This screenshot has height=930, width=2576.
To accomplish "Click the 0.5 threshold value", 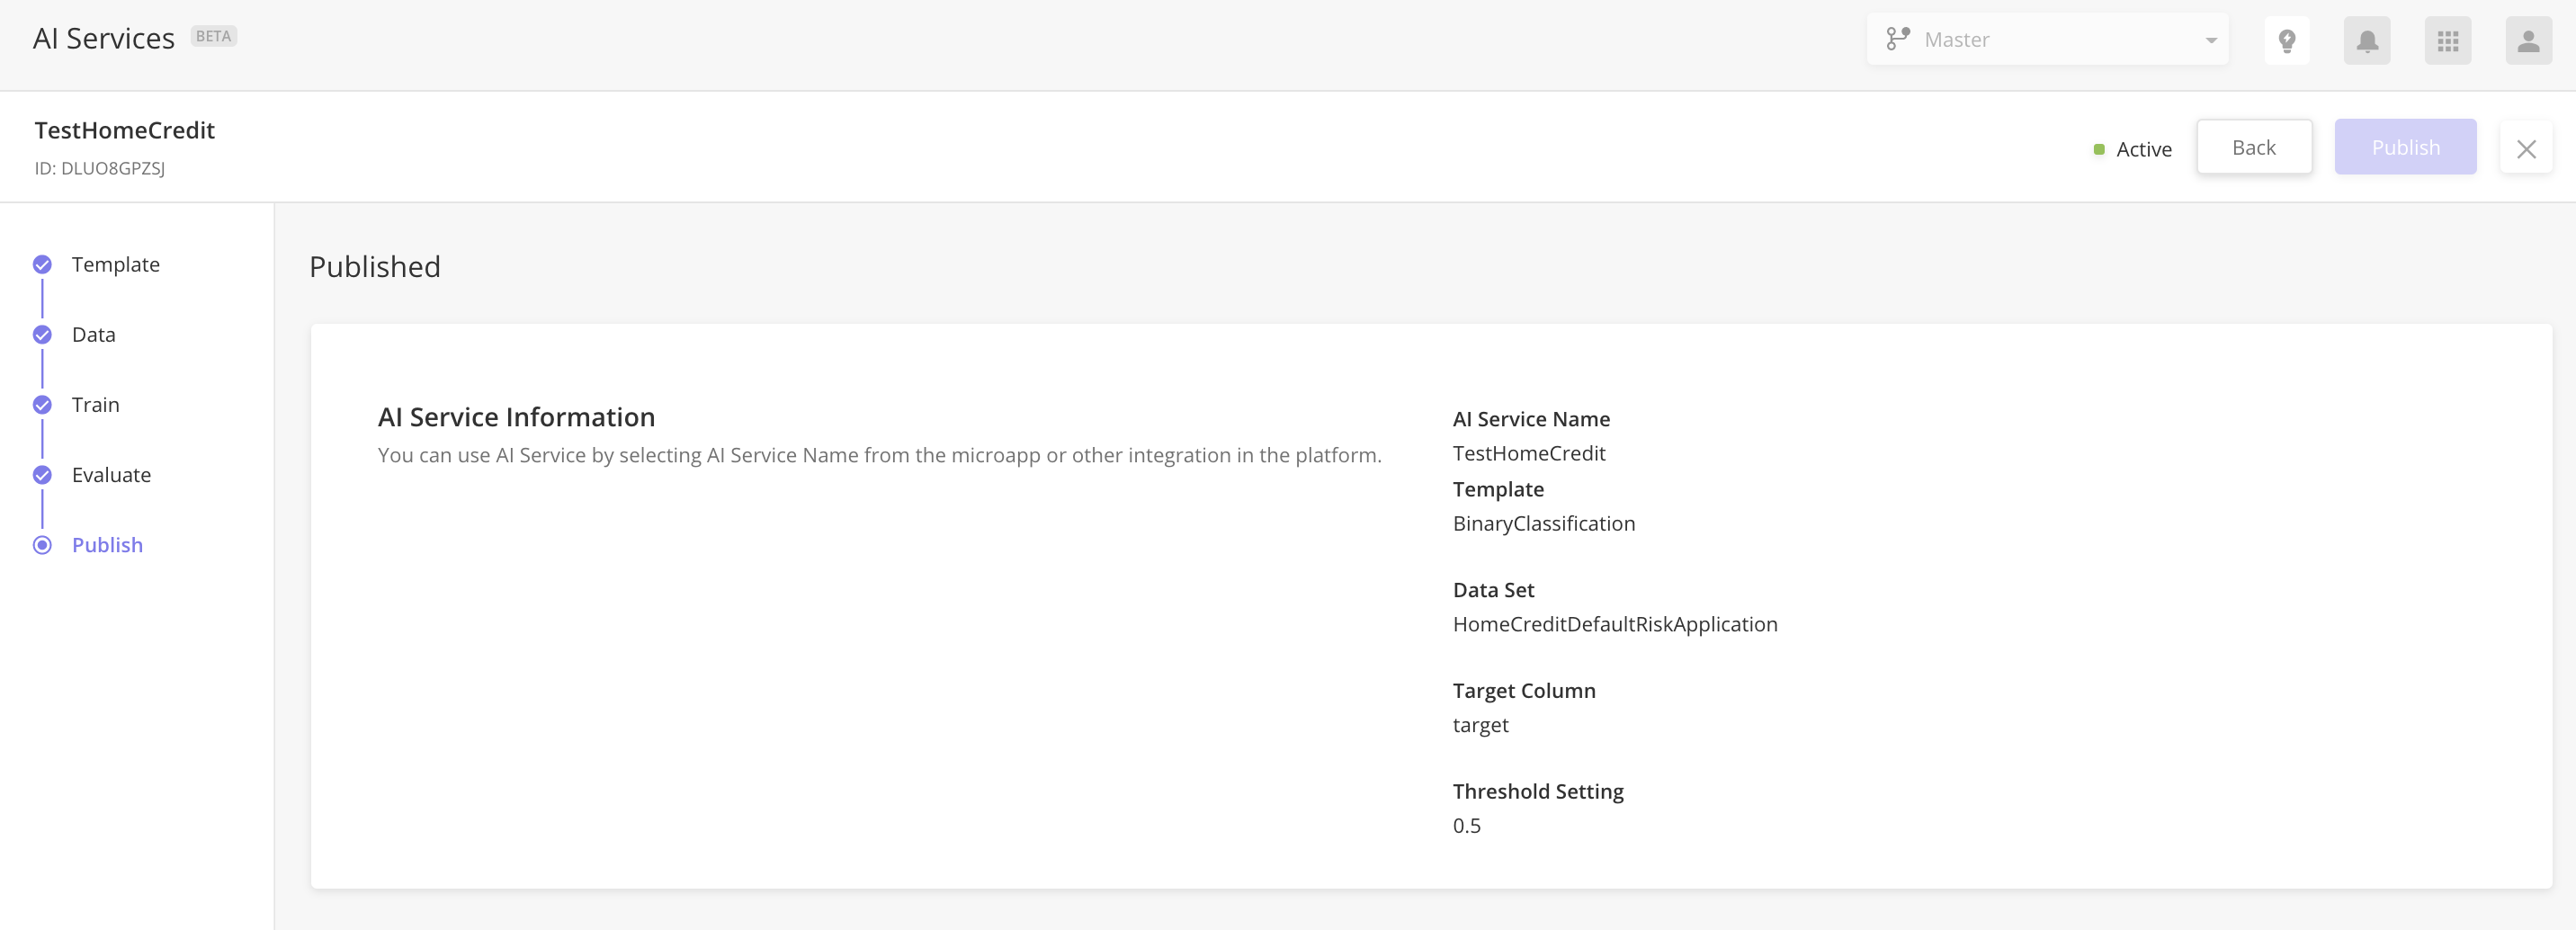I will pyautogui.click(x=1467, y=825).
